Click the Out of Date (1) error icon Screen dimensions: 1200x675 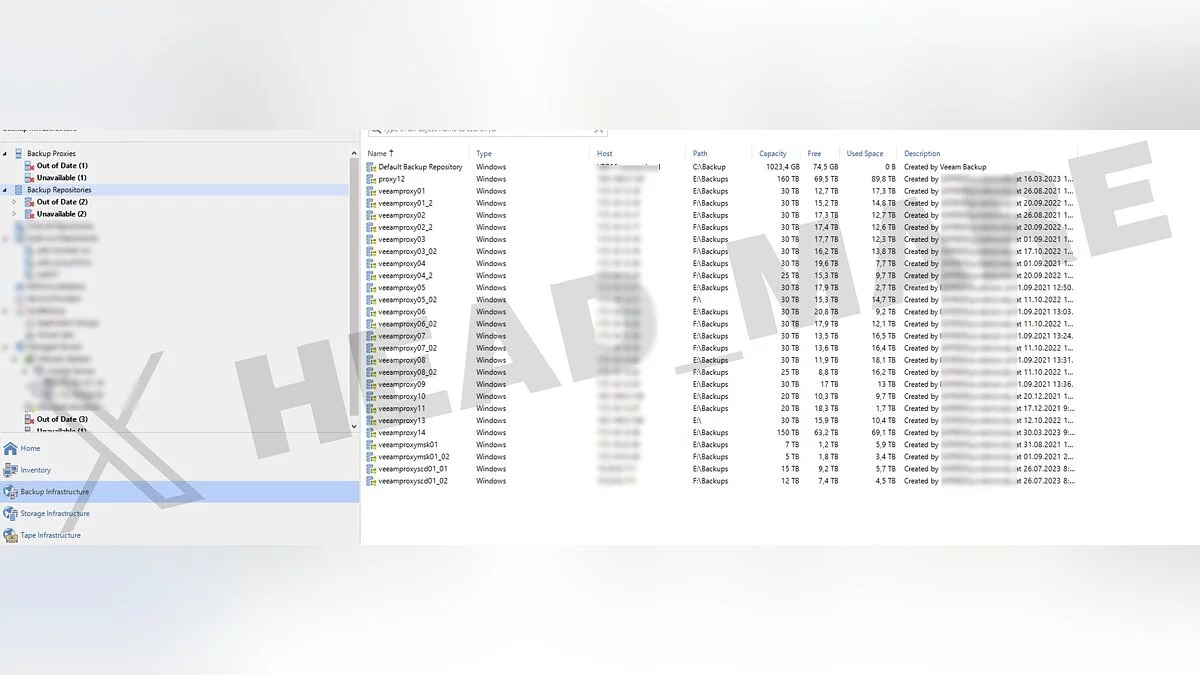[30, 165]
